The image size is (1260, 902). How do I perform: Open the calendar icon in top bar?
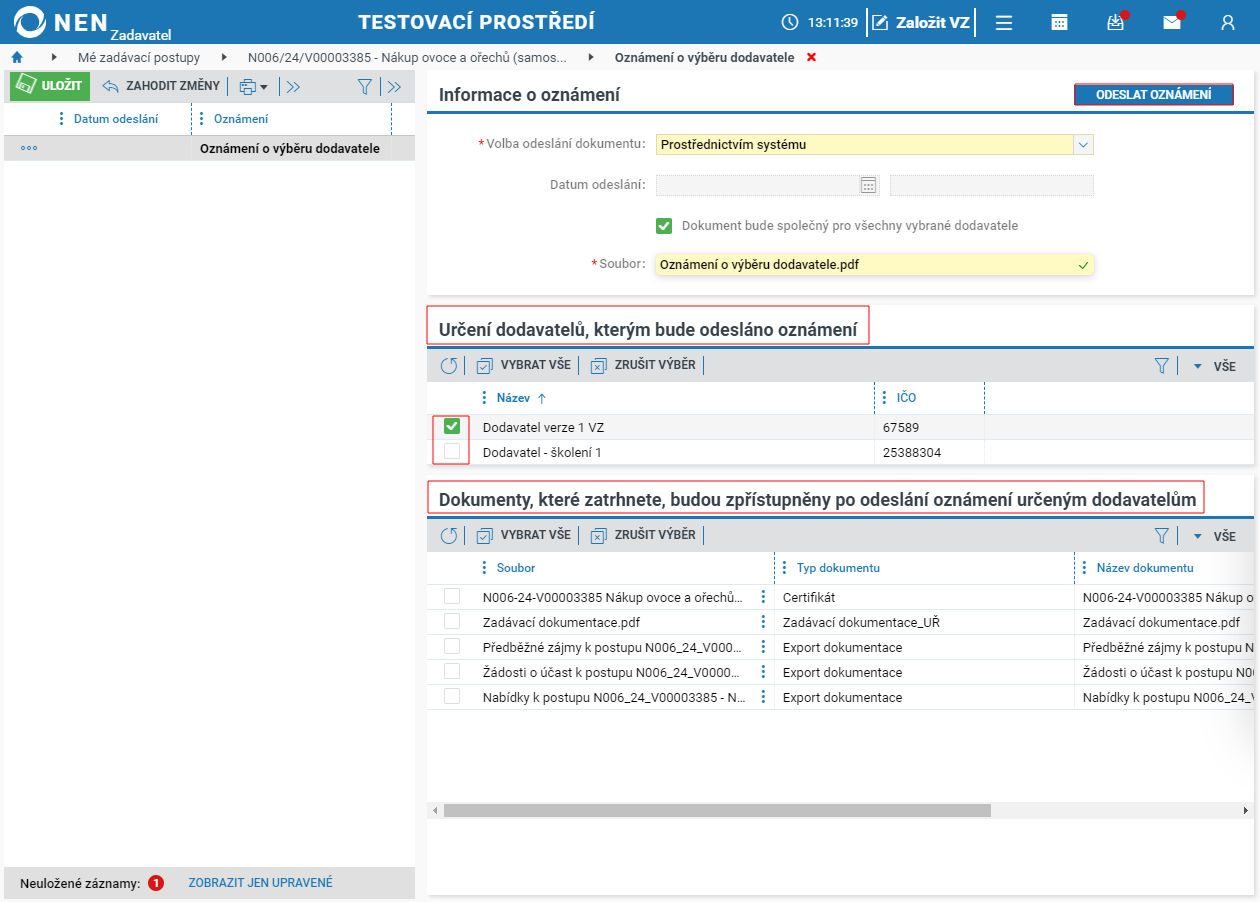pyautogui.click(x=1059, y=22)
